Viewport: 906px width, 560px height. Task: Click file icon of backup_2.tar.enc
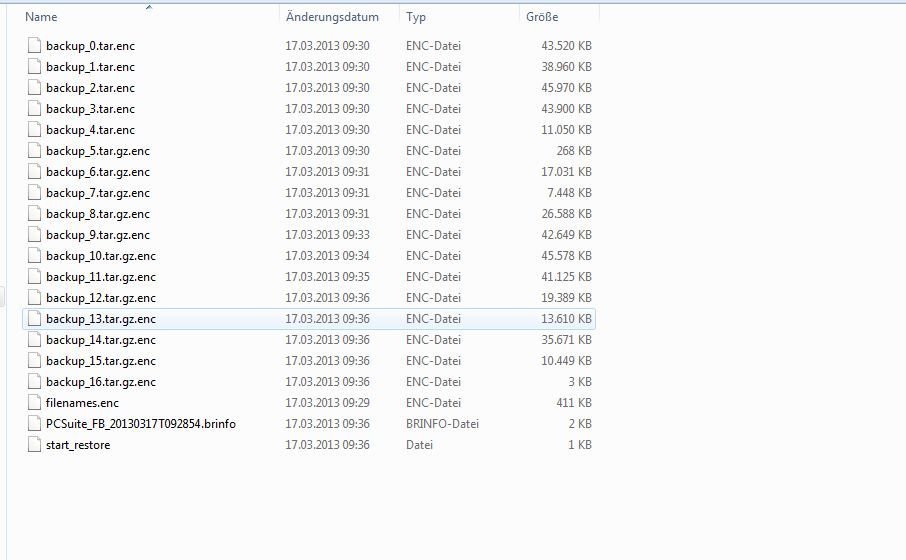click(x=35, y=88)
